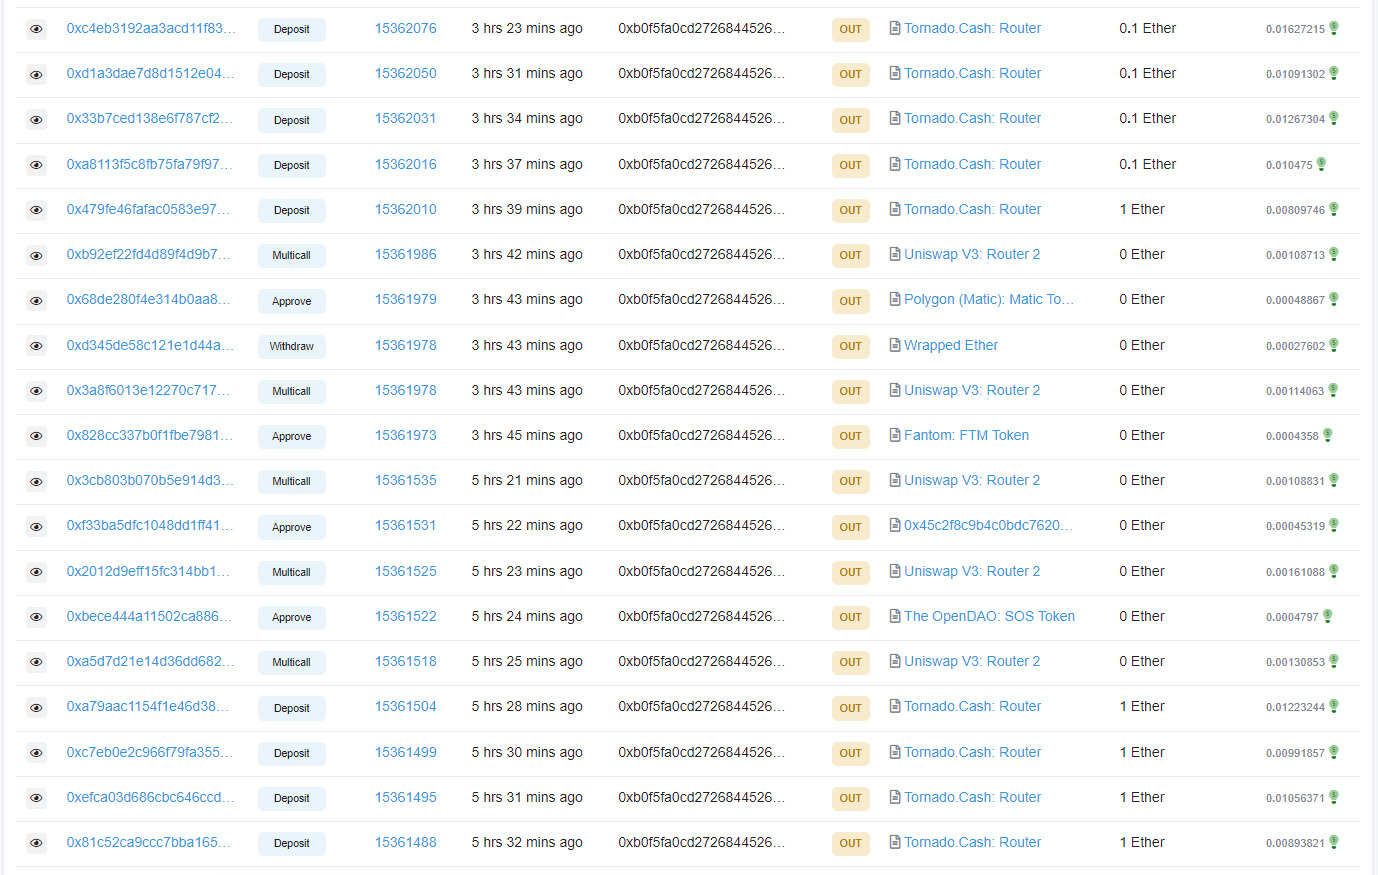Click the eye icon for 0xefca03d686cbc646ccd
This screenshot has width=1378, height=875.
tap(36, 798)
